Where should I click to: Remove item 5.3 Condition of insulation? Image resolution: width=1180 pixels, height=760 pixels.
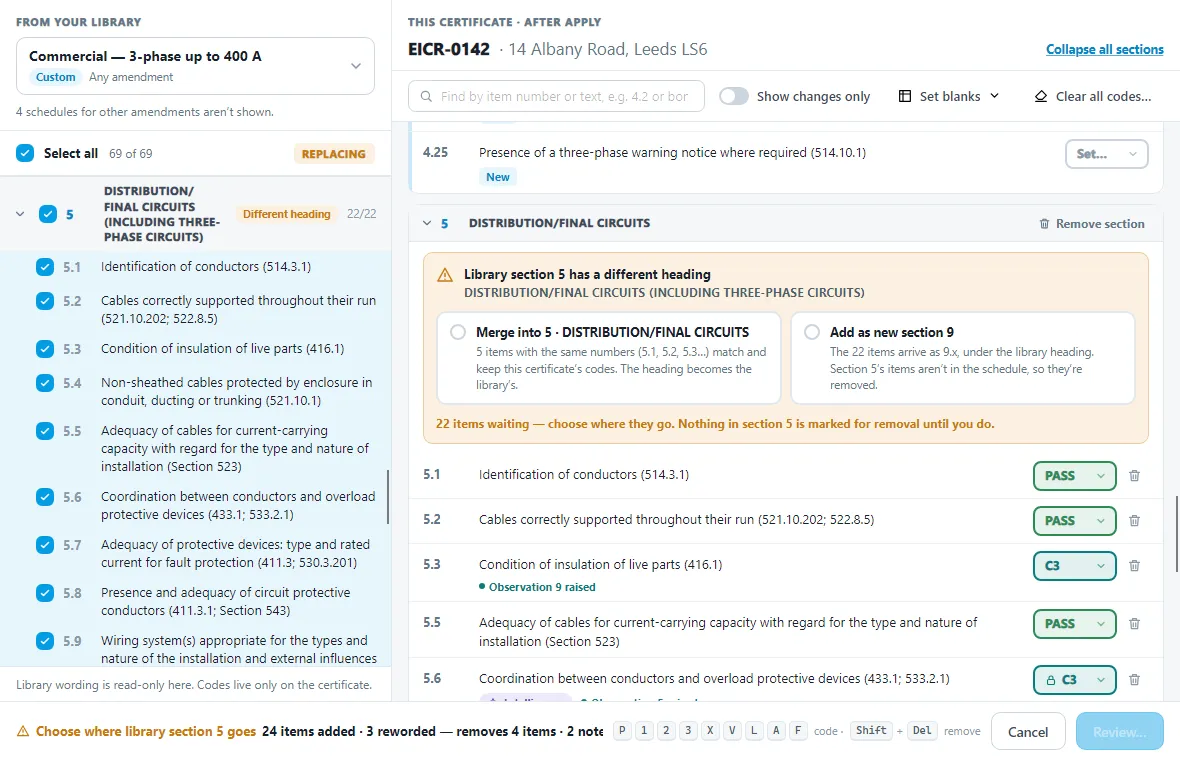[1134, 566]
